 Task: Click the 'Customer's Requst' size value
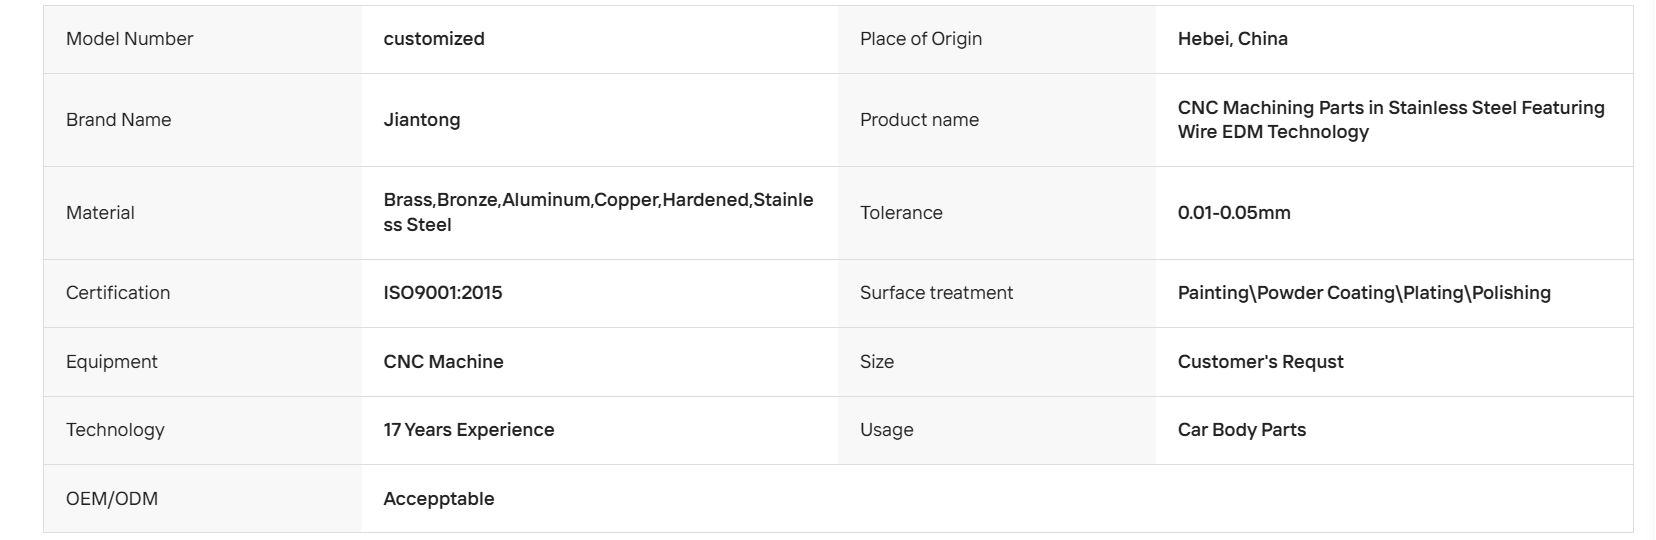[x=1261, y=362]
